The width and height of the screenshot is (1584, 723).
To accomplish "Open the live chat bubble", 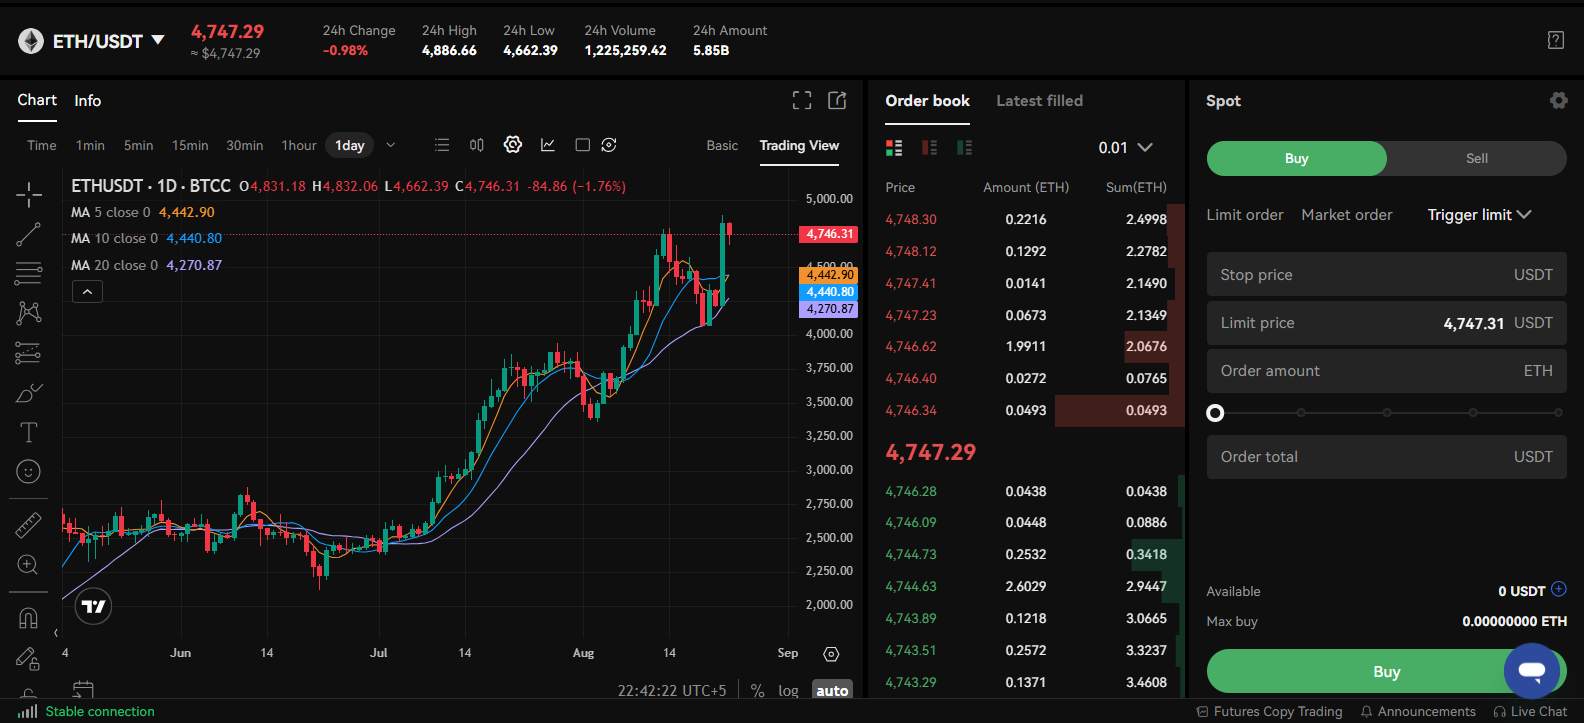I will coord(1531,670).
